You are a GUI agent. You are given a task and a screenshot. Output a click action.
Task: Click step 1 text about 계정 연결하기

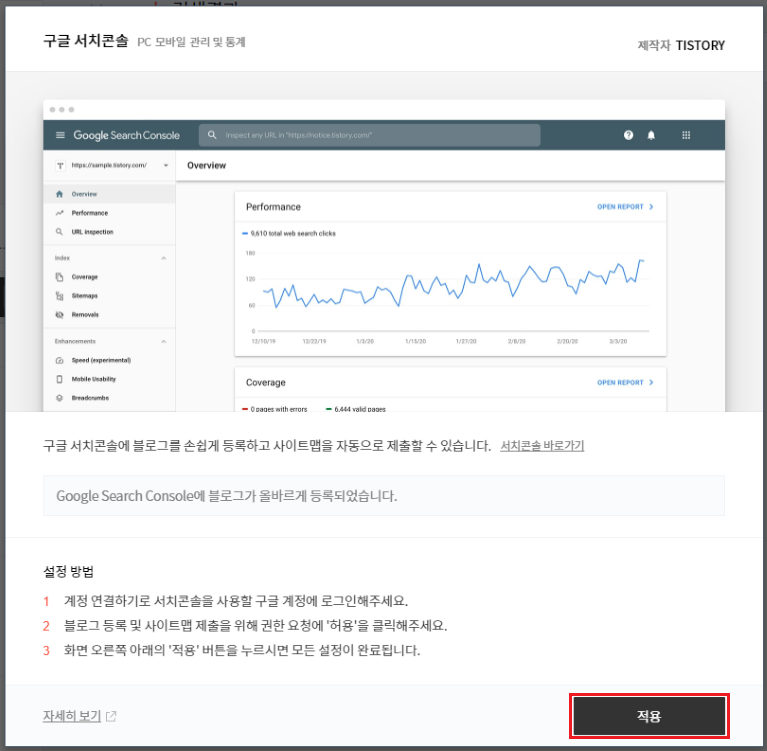(236, 601)
